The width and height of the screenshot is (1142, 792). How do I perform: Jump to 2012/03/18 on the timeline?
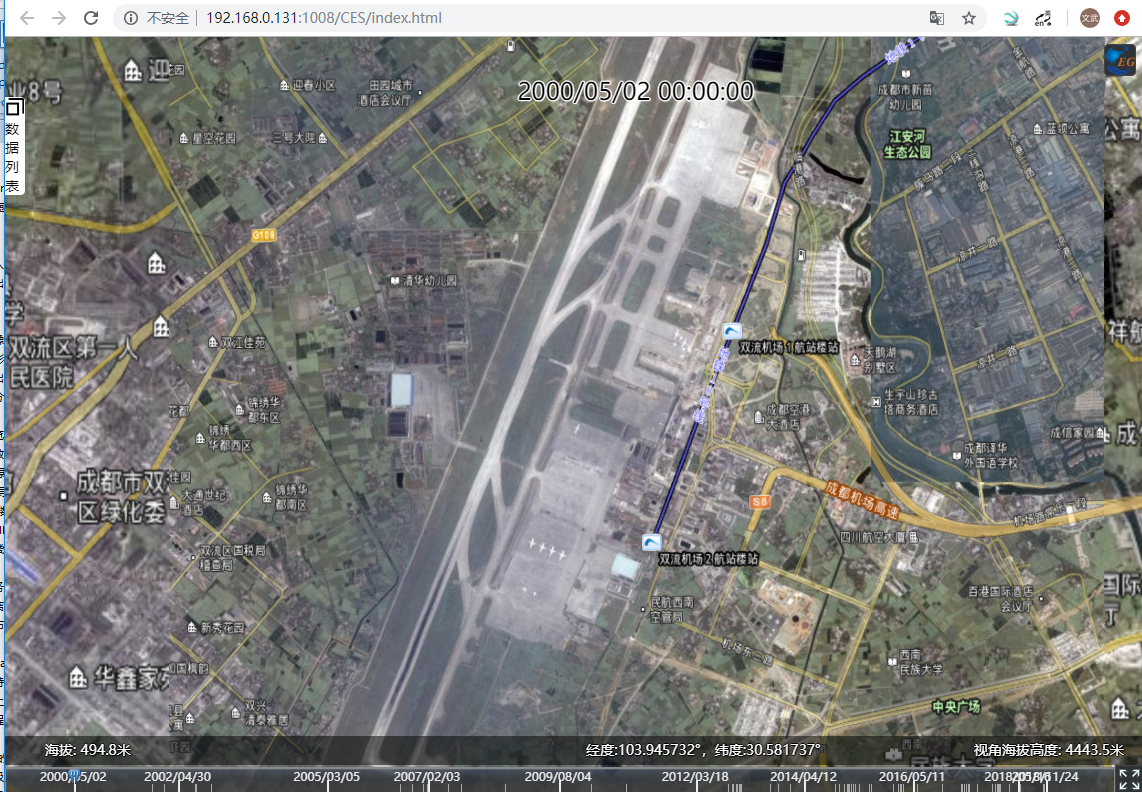695,776
